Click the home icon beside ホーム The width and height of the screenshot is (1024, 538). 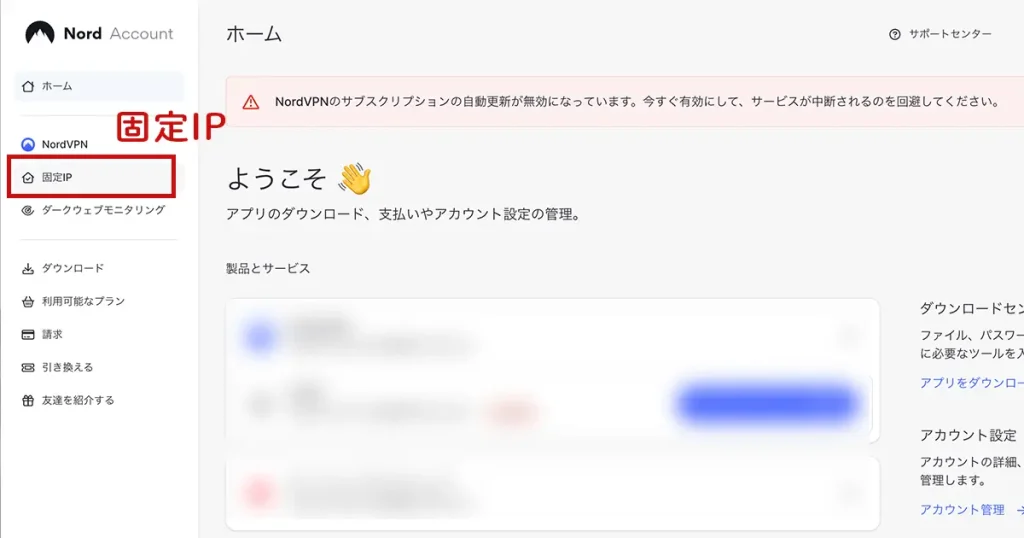click(28, 86)
